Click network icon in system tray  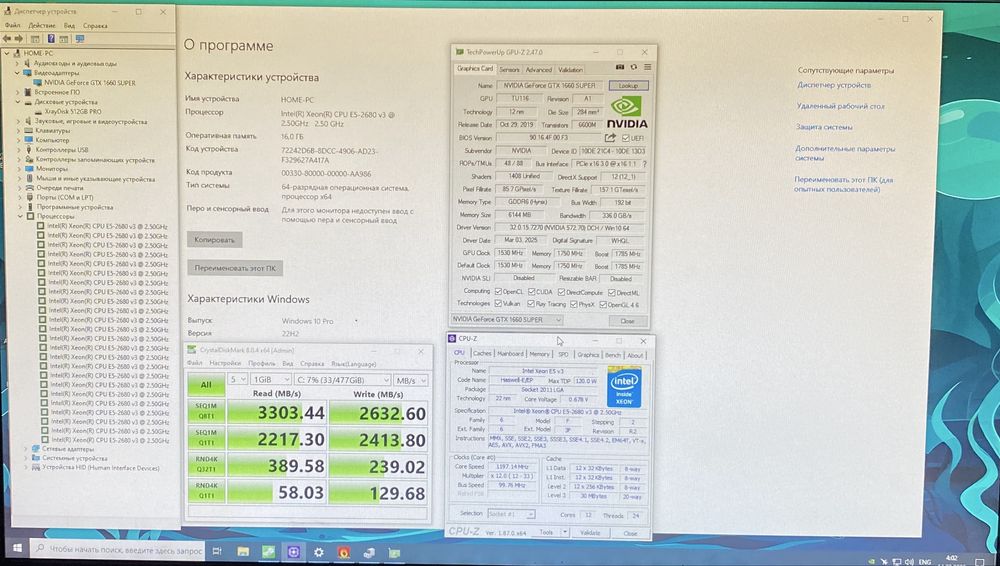897,562
